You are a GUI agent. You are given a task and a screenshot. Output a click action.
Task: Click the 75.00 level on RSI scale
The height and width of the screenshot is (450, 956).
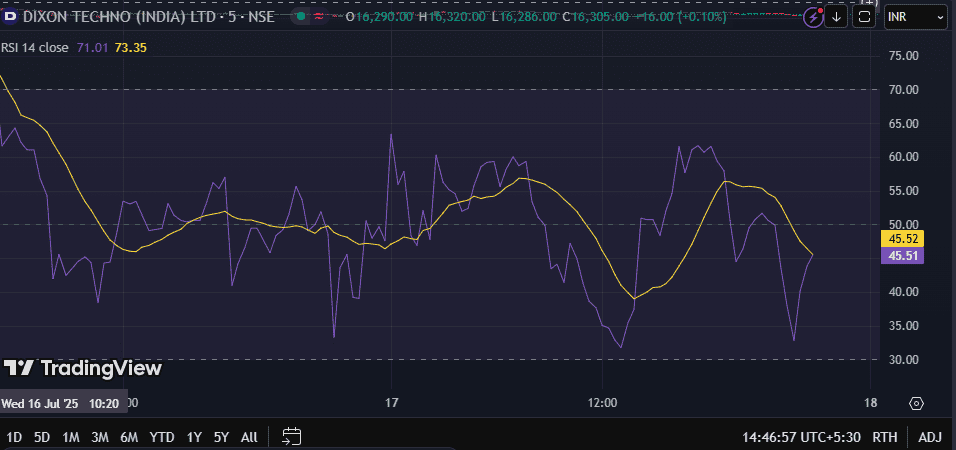[904, 56]
